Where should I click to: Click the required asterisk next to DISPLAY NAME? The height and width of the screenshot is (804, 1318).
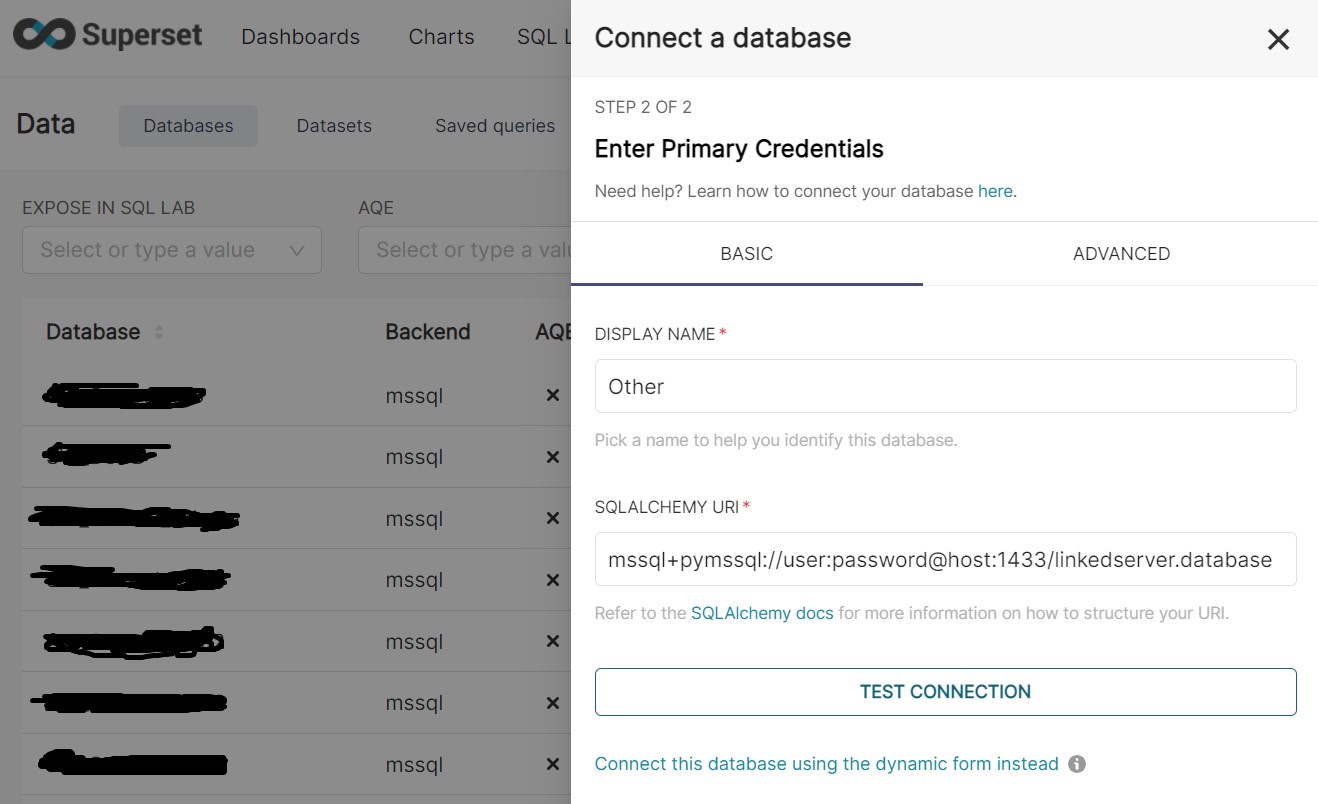tap(722, 330)
